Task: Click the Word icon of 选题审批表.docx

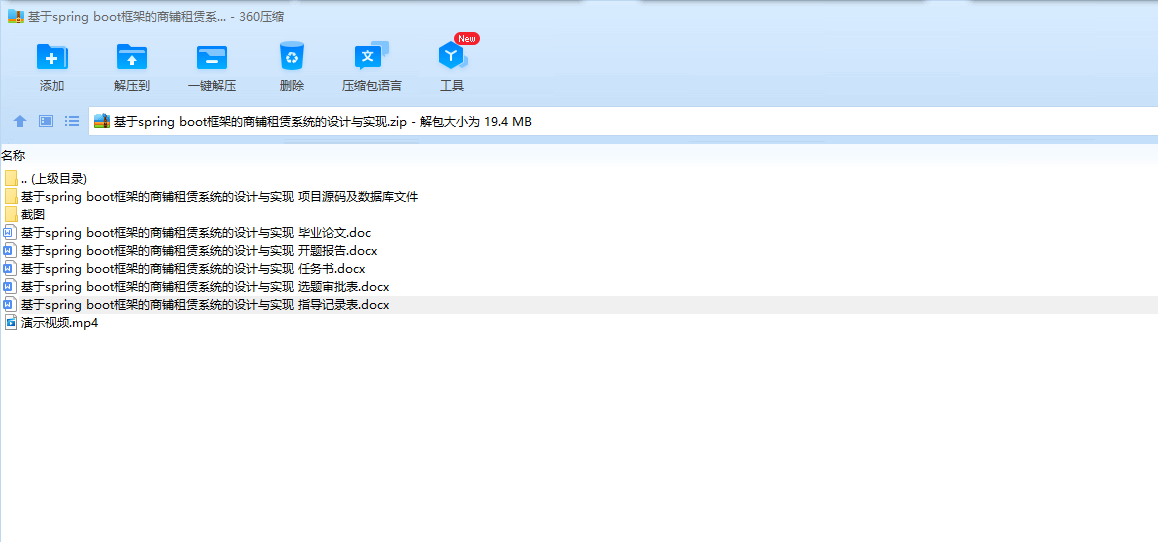Action: 10,287
